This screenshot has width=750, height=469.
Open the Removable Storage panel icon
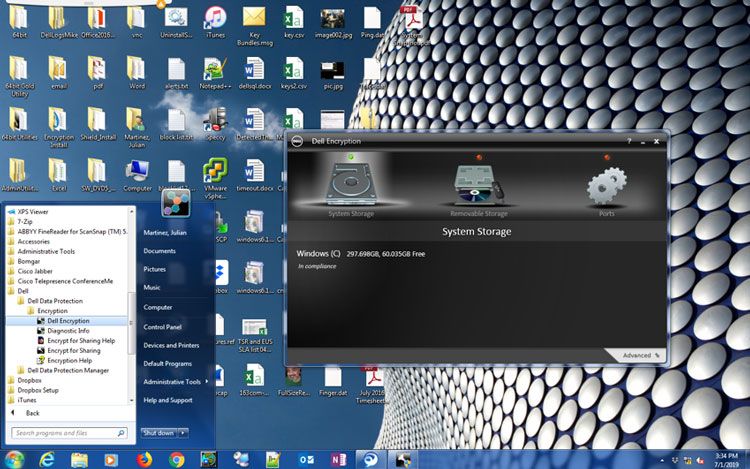[479, 185]
